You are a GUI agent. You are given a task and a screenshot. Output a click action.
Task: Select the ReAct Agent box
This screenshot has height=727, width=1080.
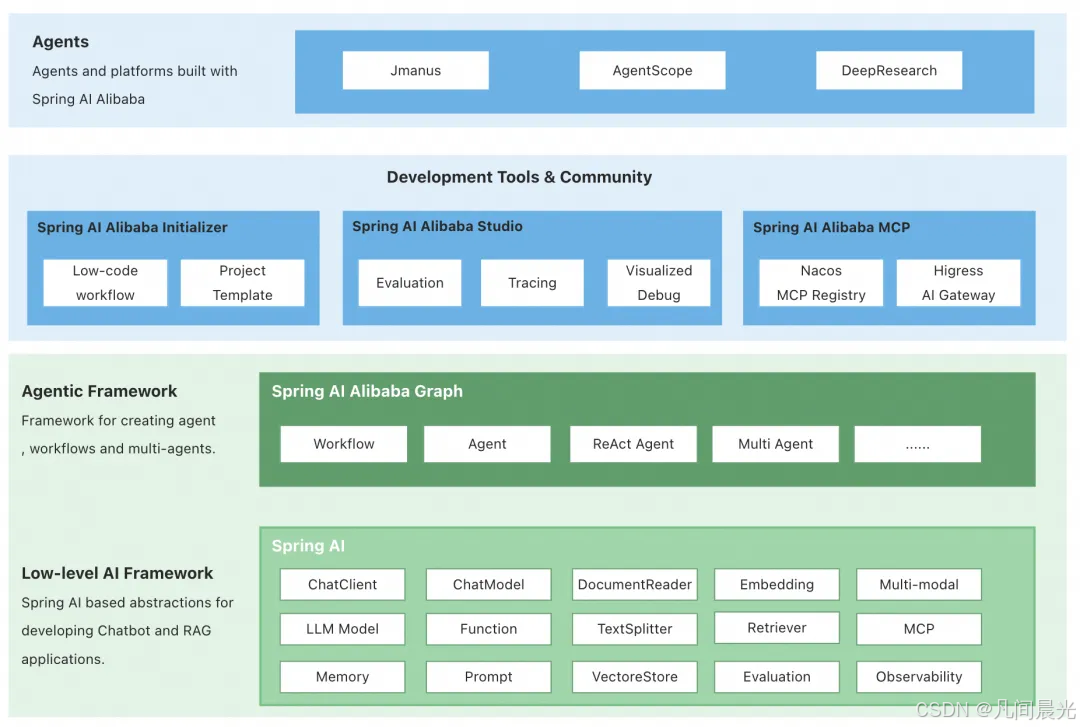pyautogui.click(x=633, y=444)
